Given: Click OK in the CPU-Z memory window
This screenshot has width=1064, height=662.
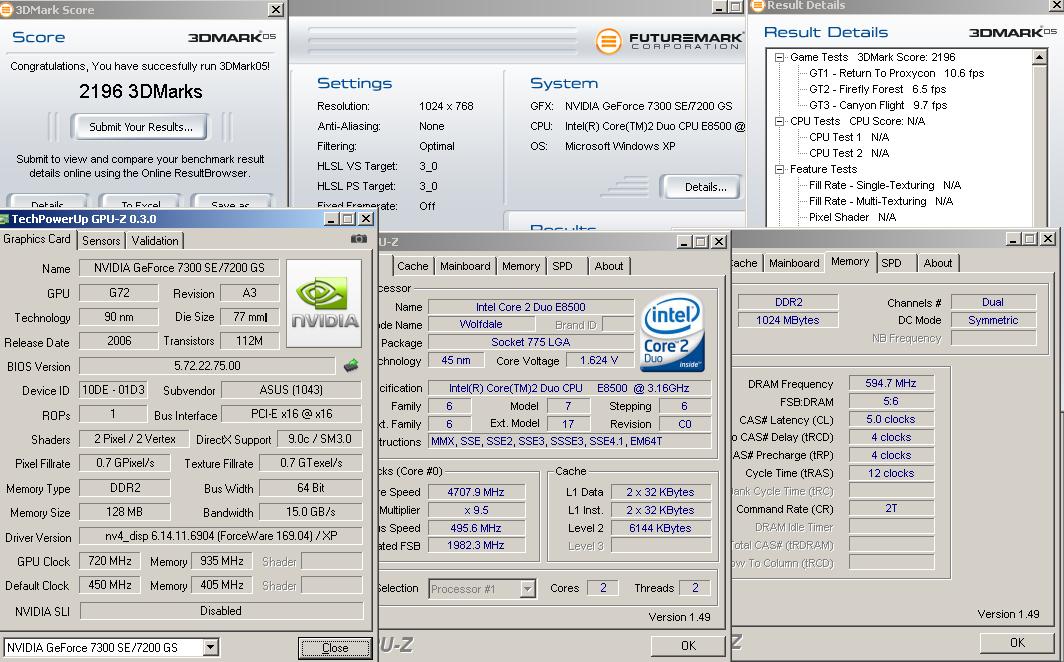Looking at the screenshot, I should (1017, 642).
